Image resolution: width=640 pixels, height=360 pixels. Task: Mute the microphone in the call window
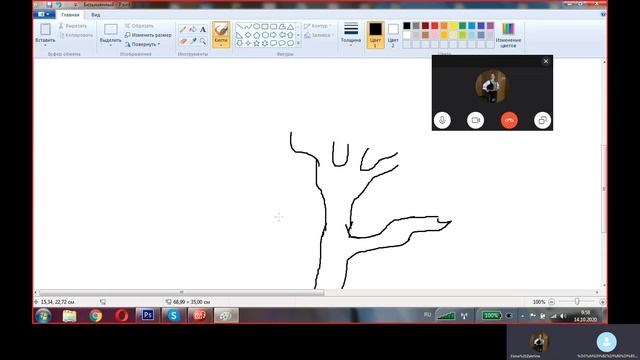point(442,120)
